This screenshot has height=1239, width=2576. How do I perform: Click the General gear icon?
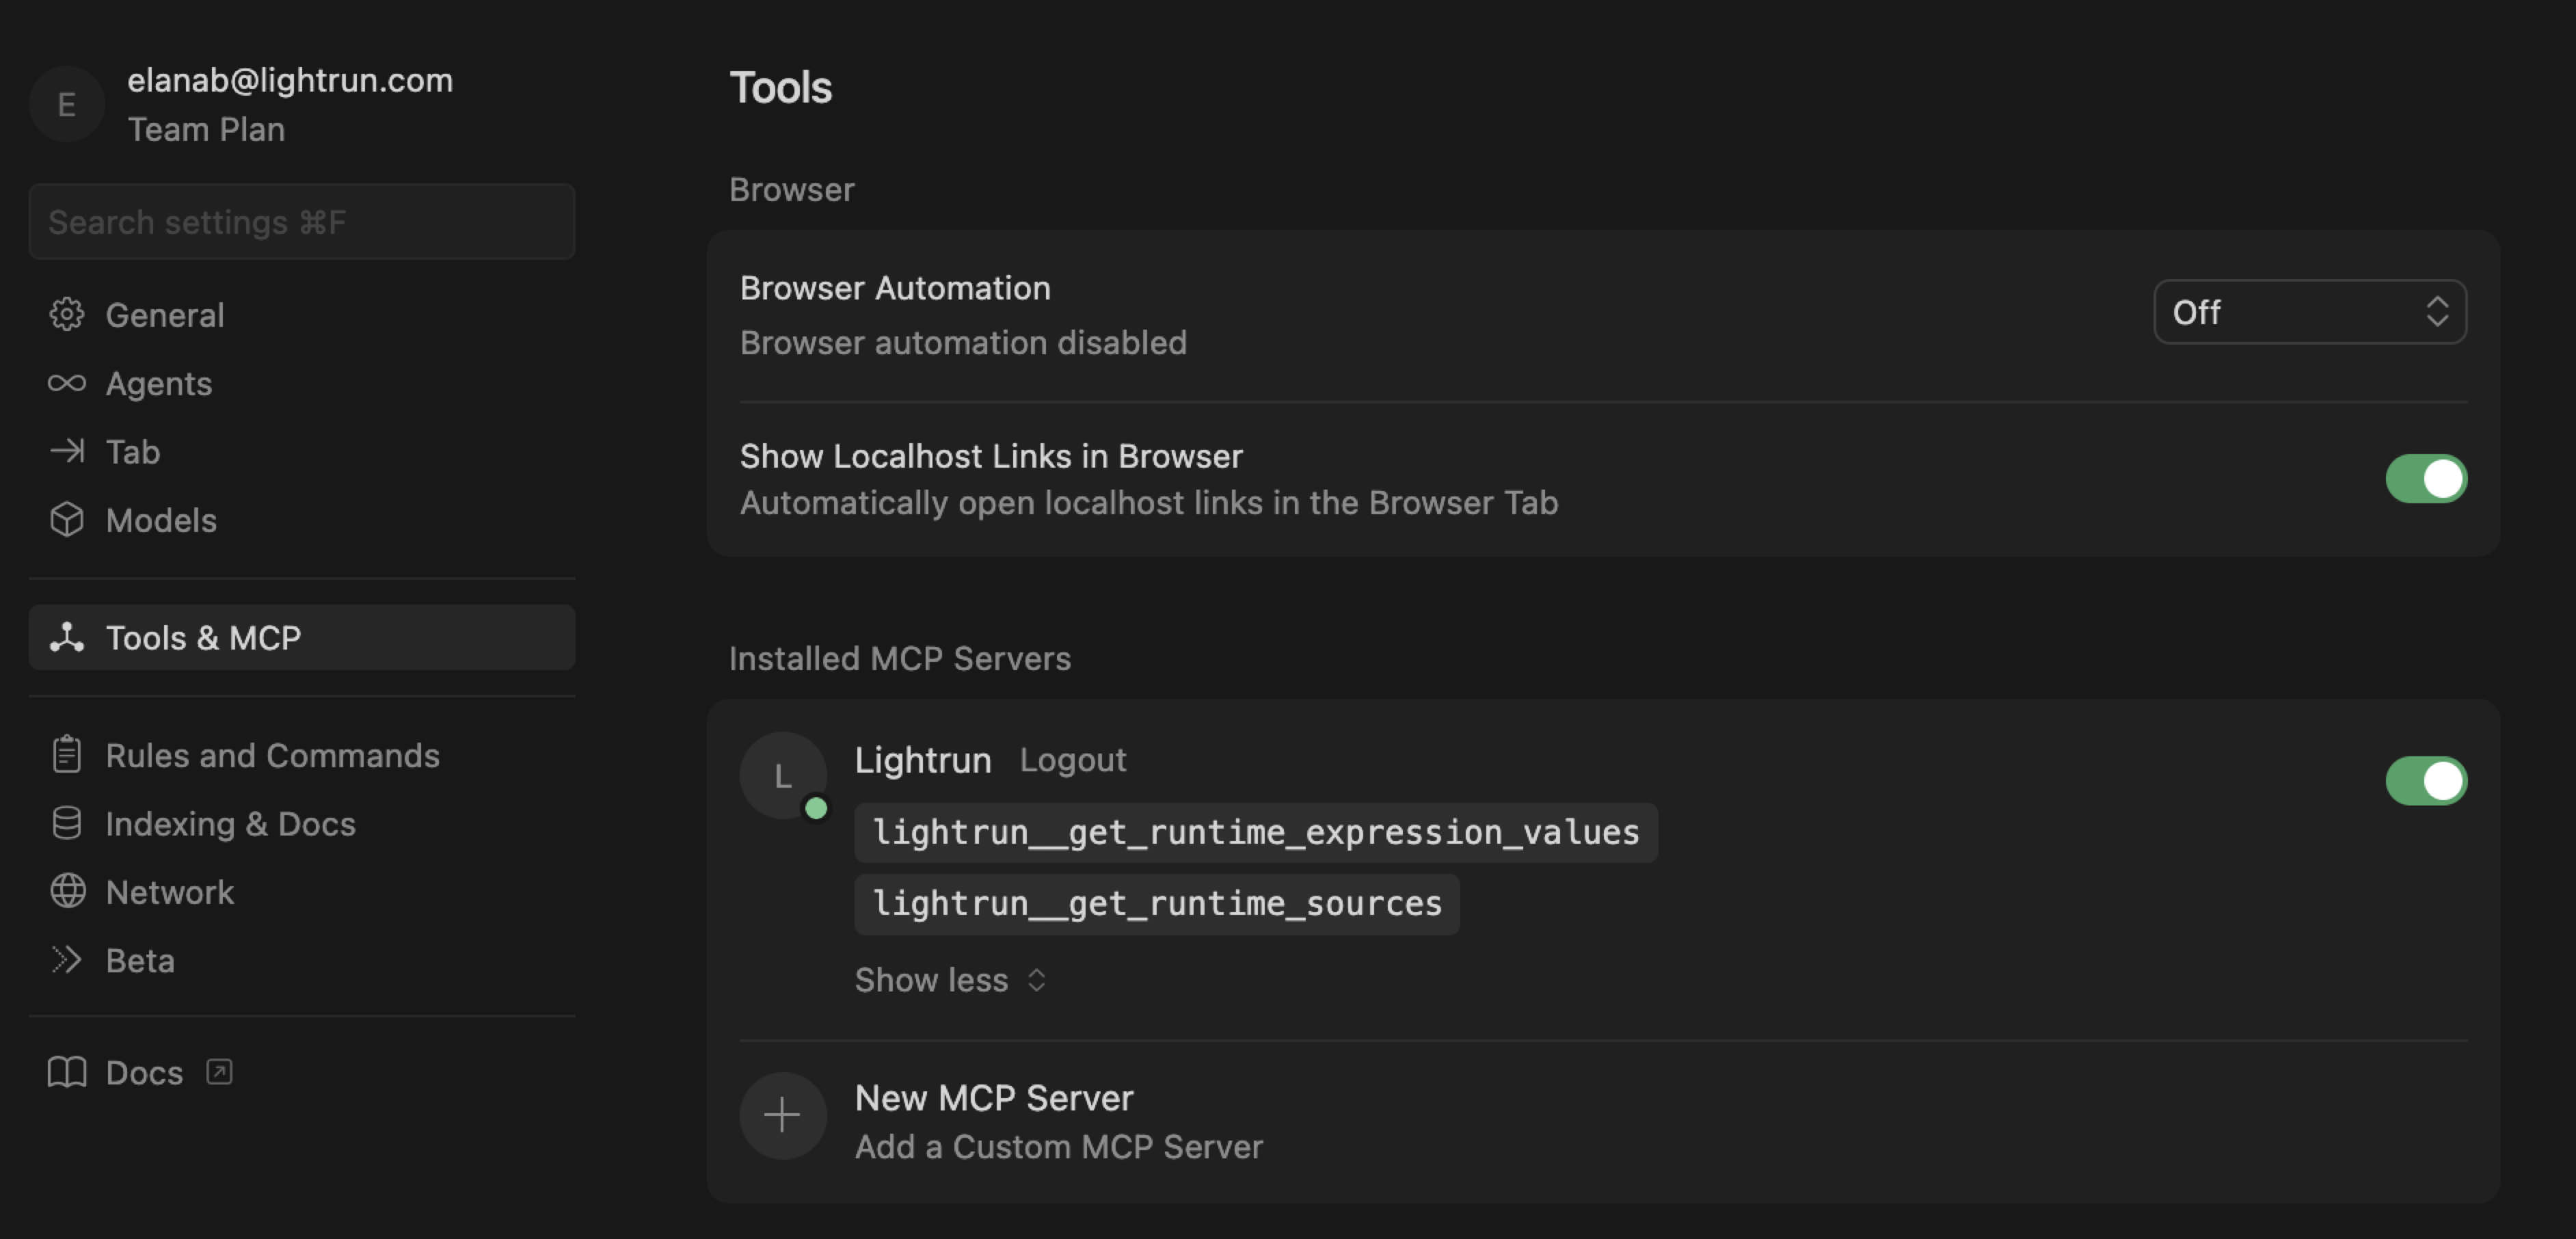(66, 315)
